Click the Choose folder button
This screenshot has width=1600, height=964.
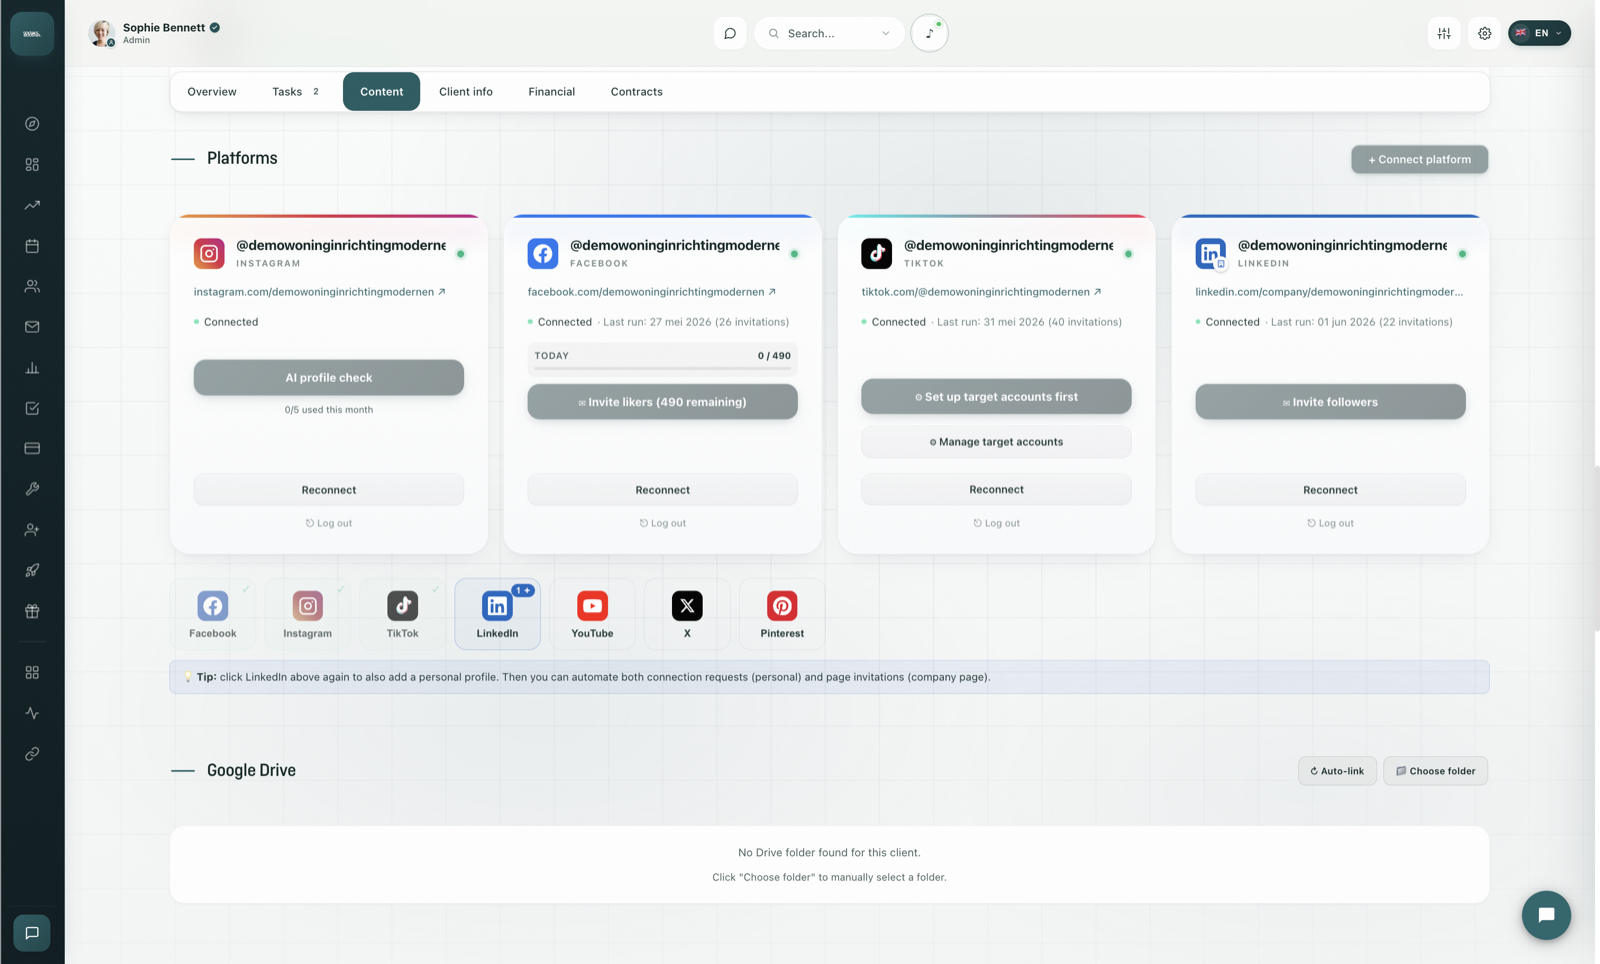(1435, 771)
